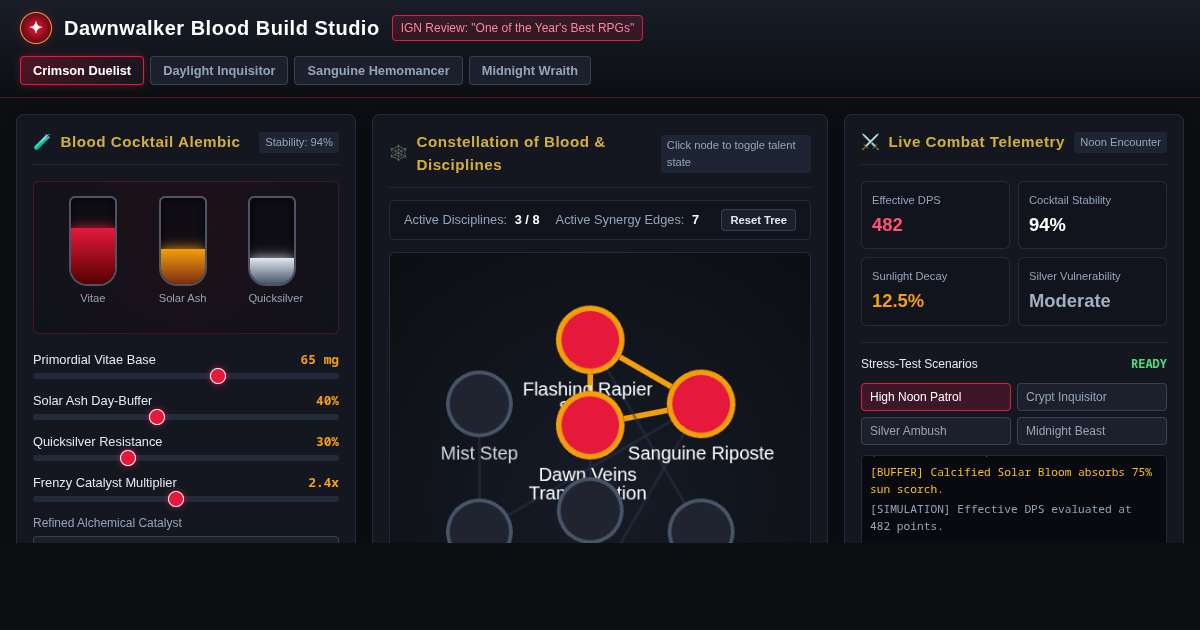Image resolution: width=1200 pixels, height=630 pixels.
Task: Click the "Dawnwalker Blood Build Studio" title
Action: [x=221, y=28]
